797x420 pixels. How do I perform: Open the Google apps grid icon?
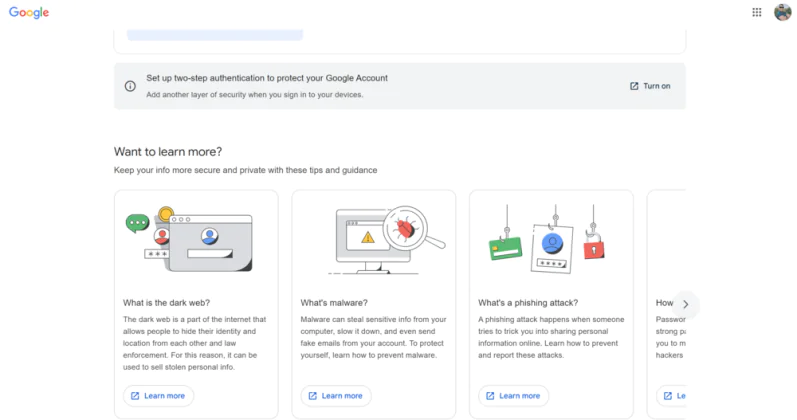coord(756,12)
